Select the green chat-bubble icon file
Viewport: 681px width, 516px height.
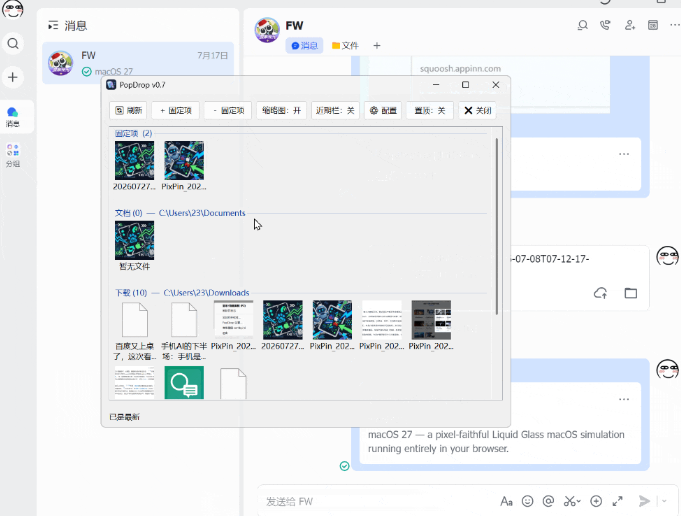(x=184, y=382)
